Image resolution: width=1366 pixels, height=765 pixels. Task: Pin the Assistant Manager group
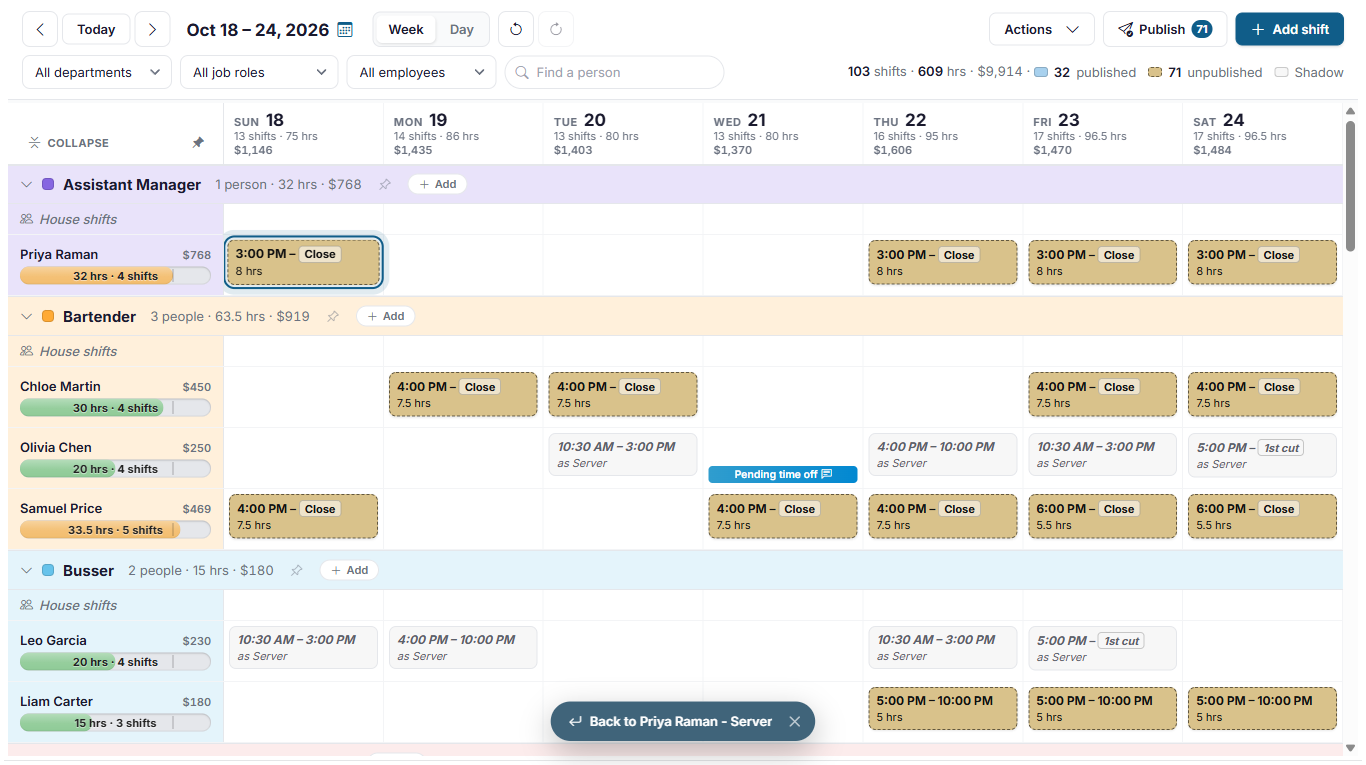coord(385,184)
